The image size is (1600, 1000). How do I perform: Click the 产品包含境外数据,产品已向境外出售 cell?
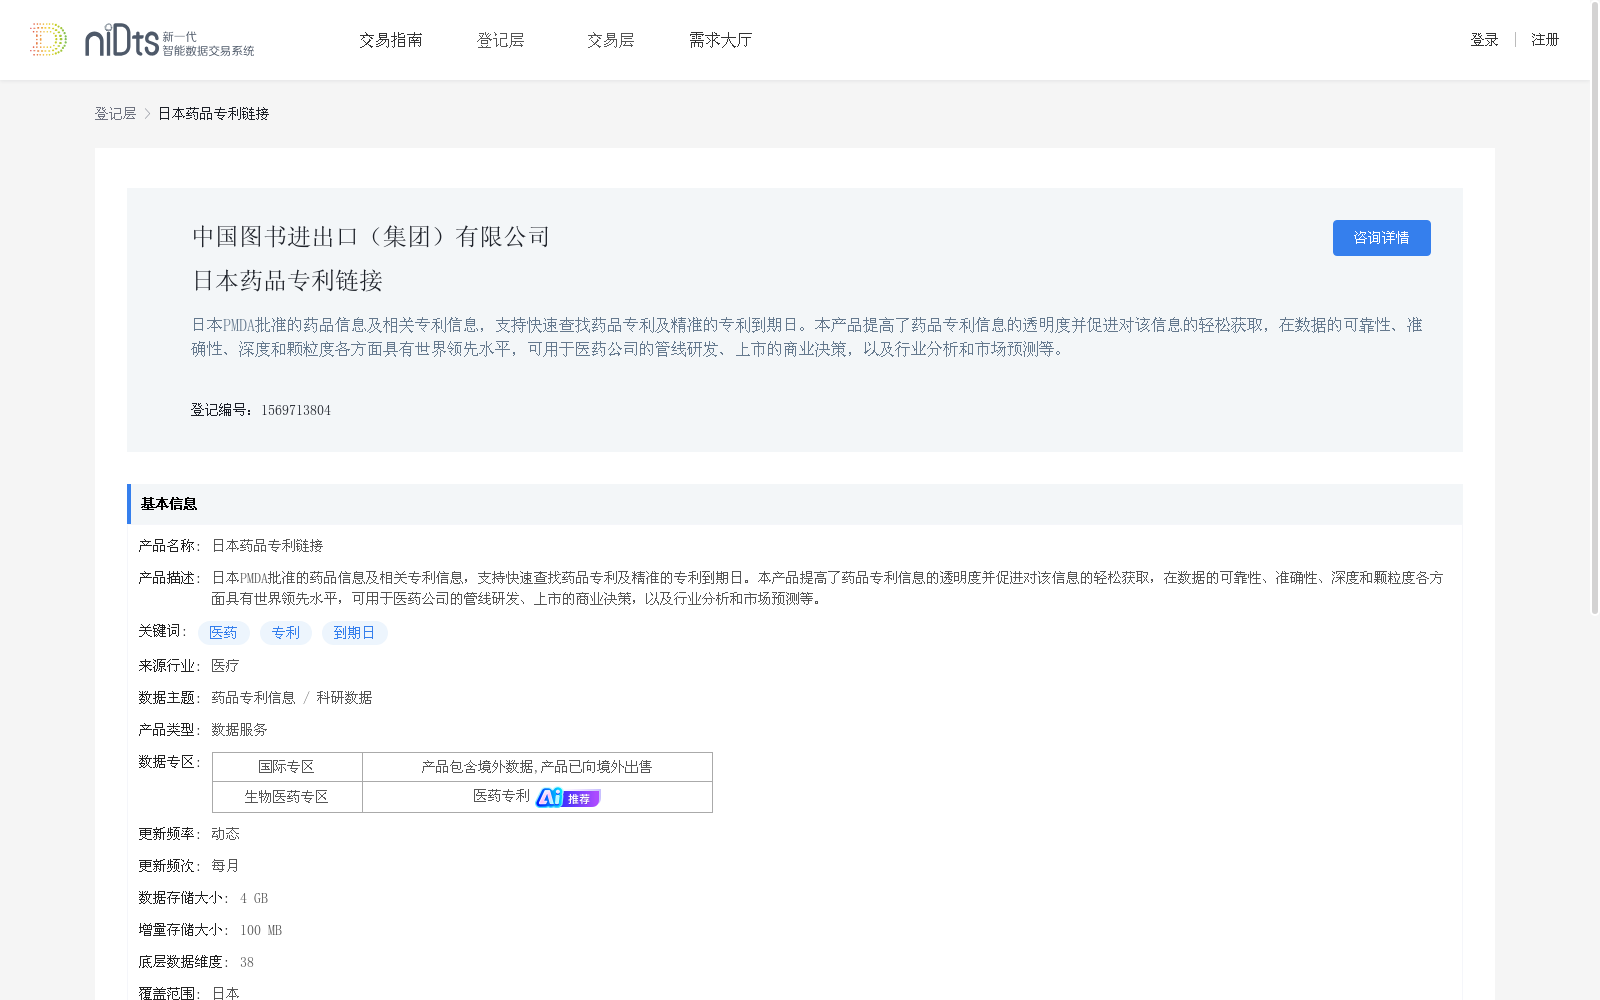[537, 767]
